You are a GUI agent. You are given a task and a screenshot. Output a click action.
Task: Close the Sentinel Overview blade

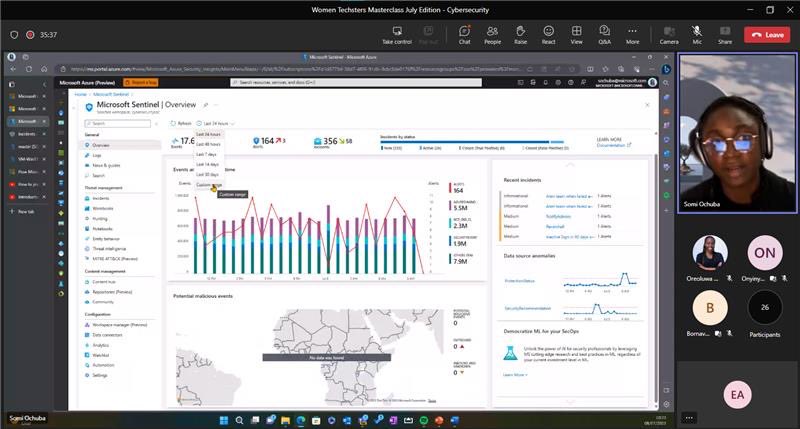click(647, 105)
